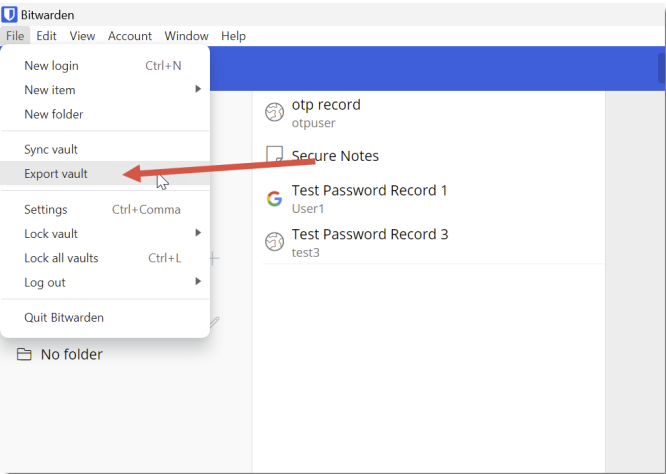Click the note icon beside Secure Notes
Image resolution: width=666 pixels, height=474 pixels.
274,155
